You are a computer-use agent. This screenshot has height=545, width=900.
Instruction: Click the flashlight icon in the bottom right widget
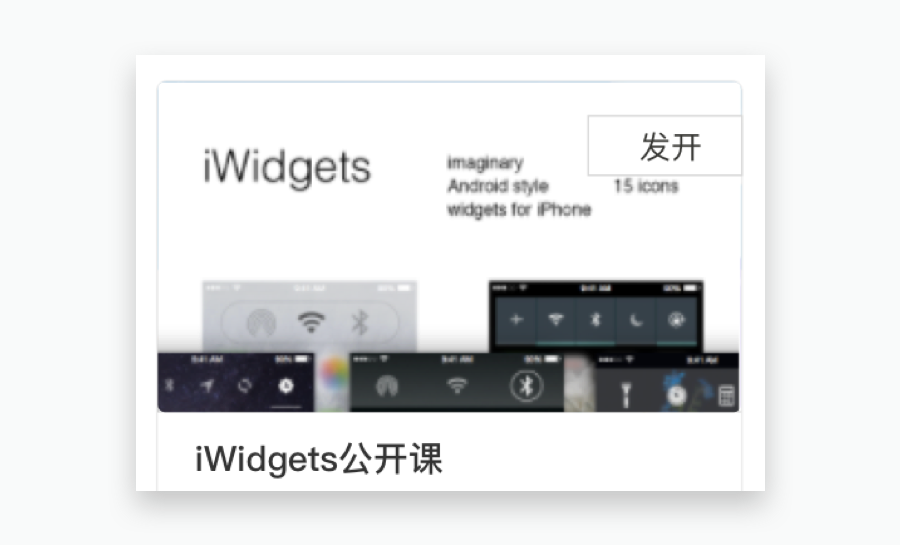click(x=626, y=395)
